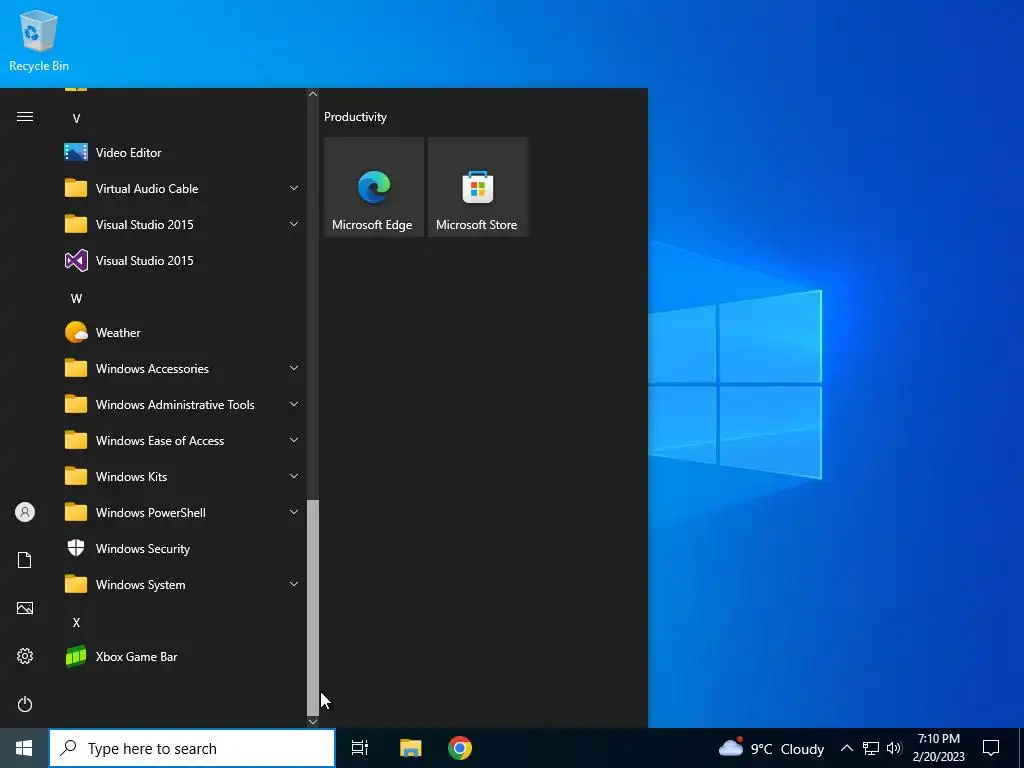The image size is (1024, 768).
Task: Click the weather cloud taskbar icon
Action: (x=731, y=746)
